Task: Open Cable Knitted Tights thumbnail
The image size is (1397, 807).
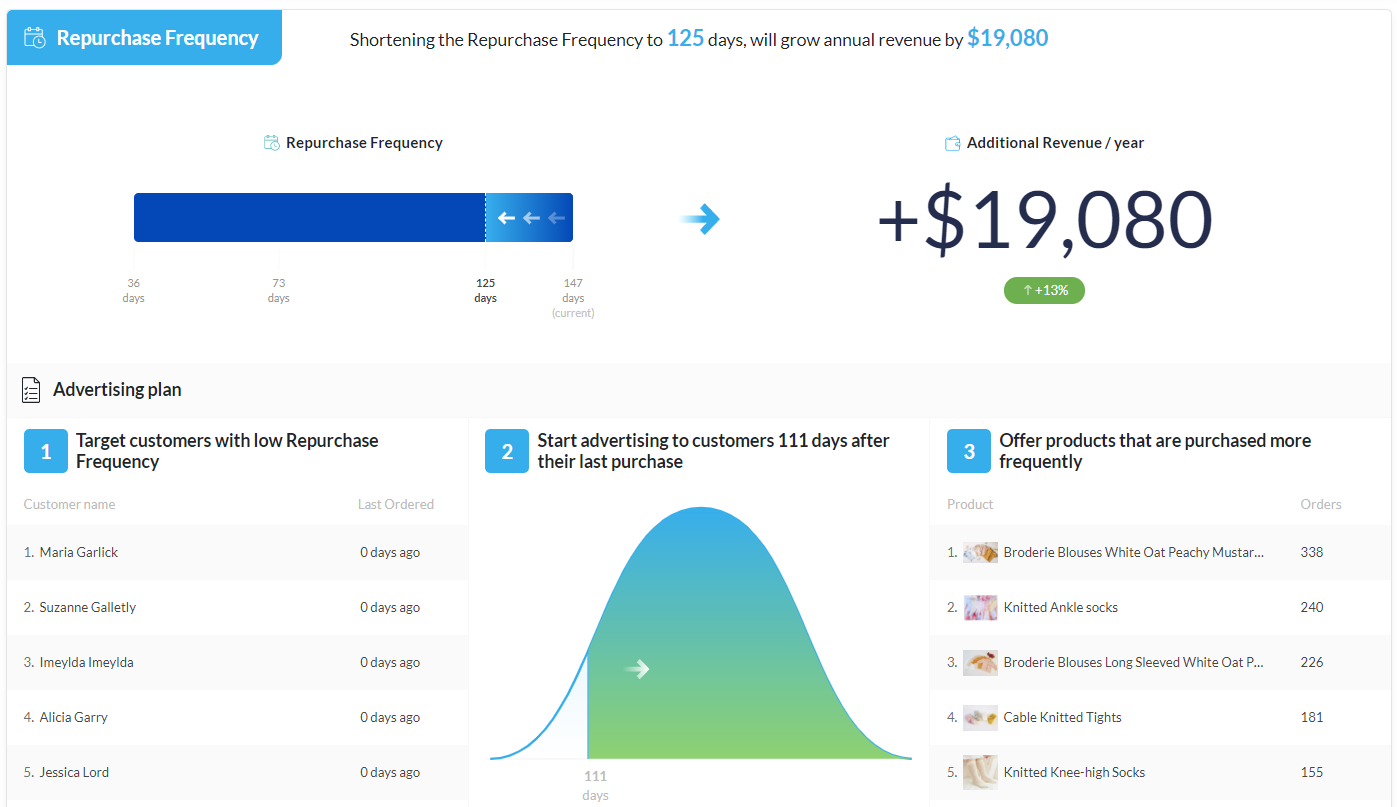Action: 980,717
